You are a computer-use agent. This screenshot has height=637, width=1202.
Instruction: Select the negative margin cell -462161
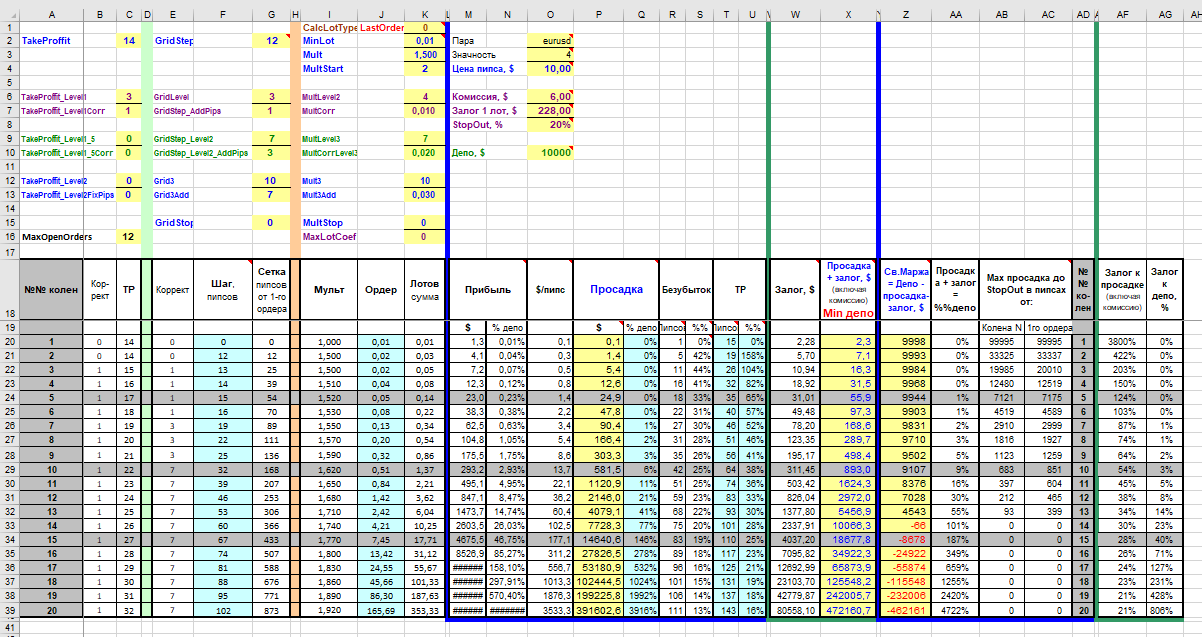click(906, 609)
